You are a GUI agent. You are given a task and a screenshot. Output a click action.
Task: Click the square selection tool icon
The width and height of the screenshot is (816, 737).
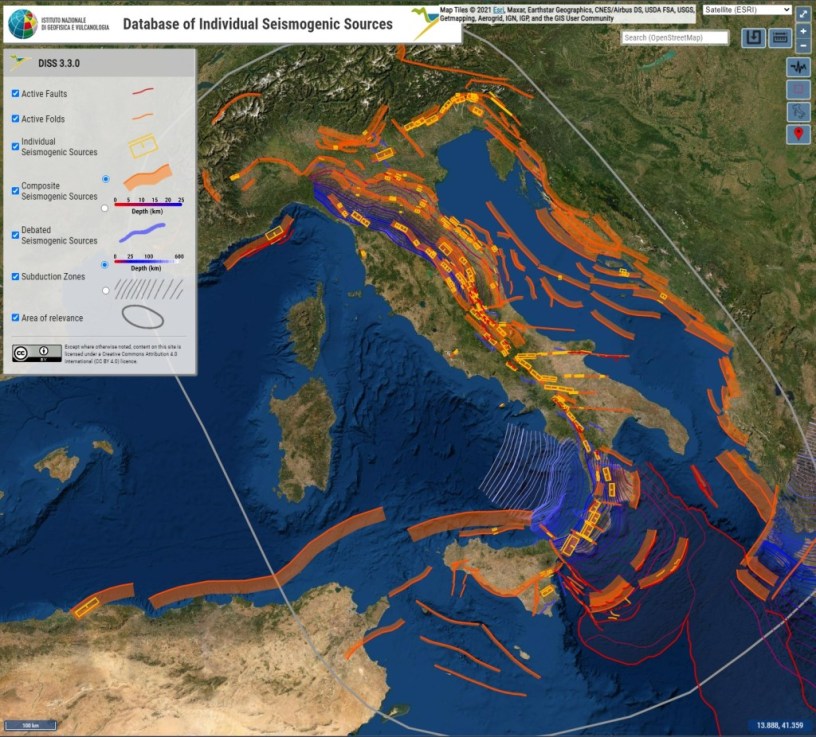798,90
